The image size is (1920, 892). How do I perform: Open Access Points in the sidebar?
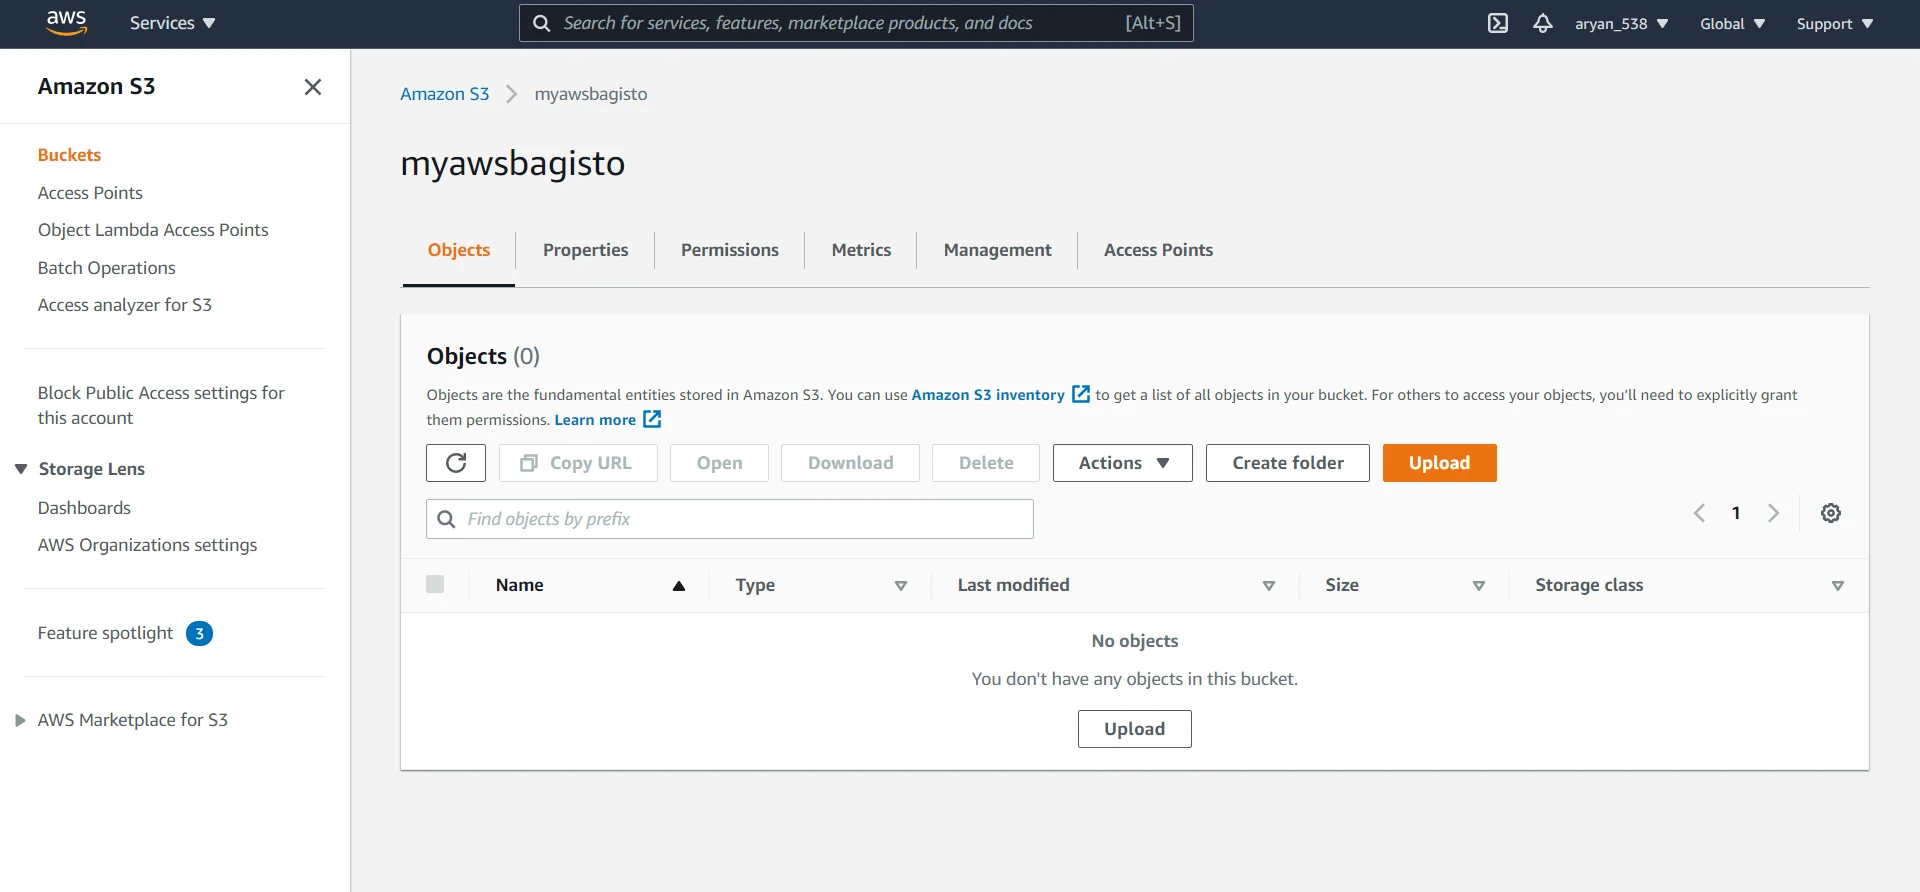tap(90, 193)
